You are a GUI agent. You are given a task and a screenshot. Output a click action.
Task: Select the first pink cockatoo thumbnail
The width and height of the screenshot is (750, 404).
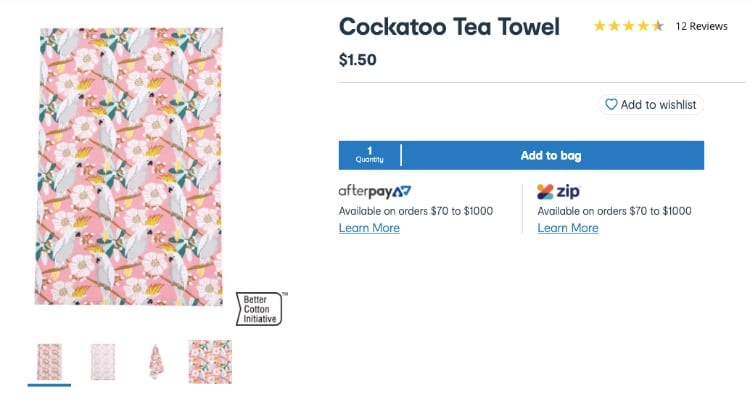[49, 361]
